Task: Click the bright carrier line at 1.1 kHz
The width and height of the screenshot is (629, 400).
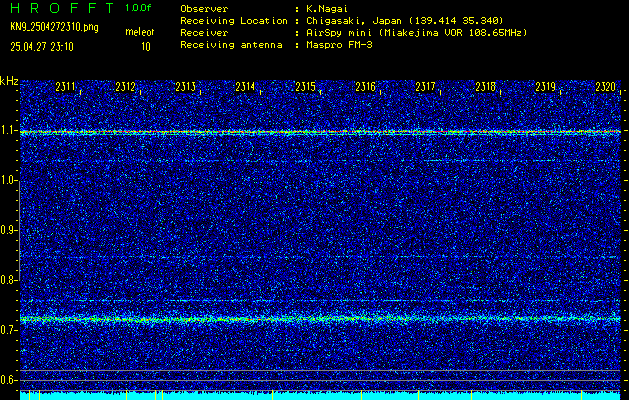Action: [x=320, y=132]
